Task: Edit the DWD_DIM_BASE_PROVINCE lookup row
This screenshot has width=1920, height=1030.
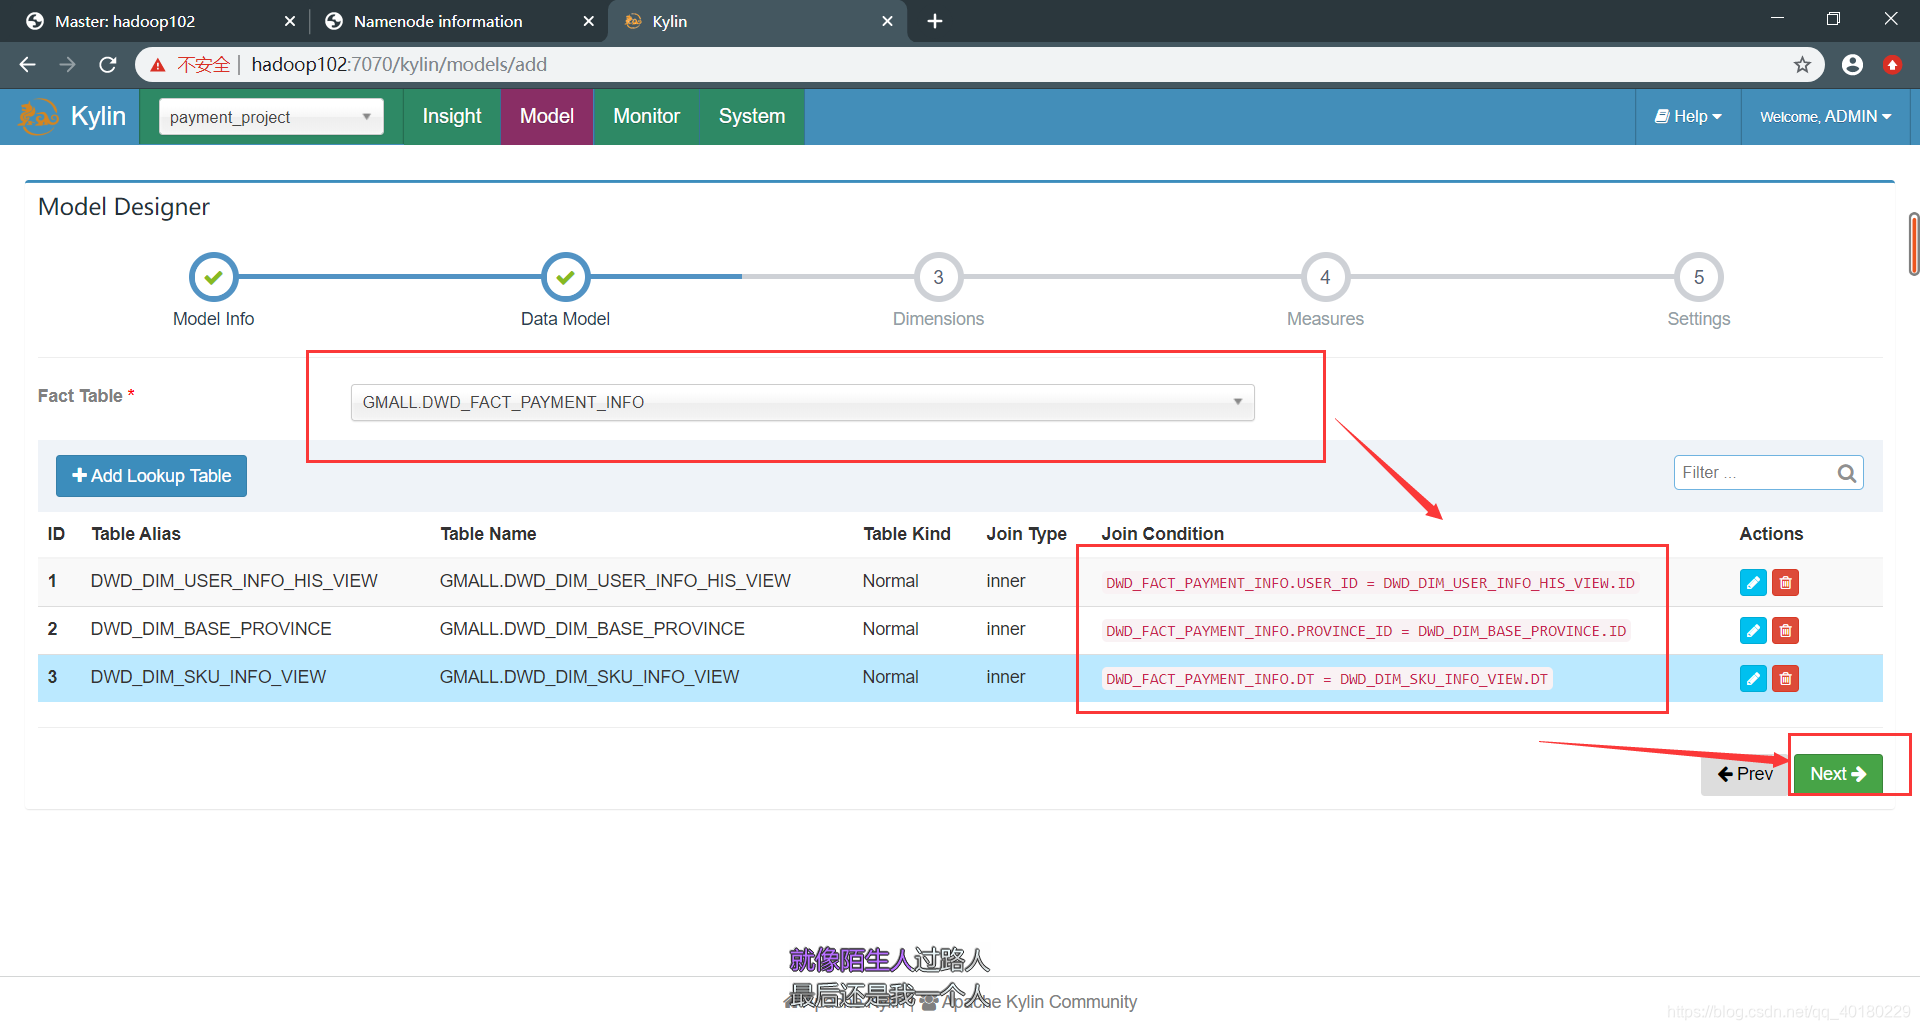Action: click(1753, 630)
